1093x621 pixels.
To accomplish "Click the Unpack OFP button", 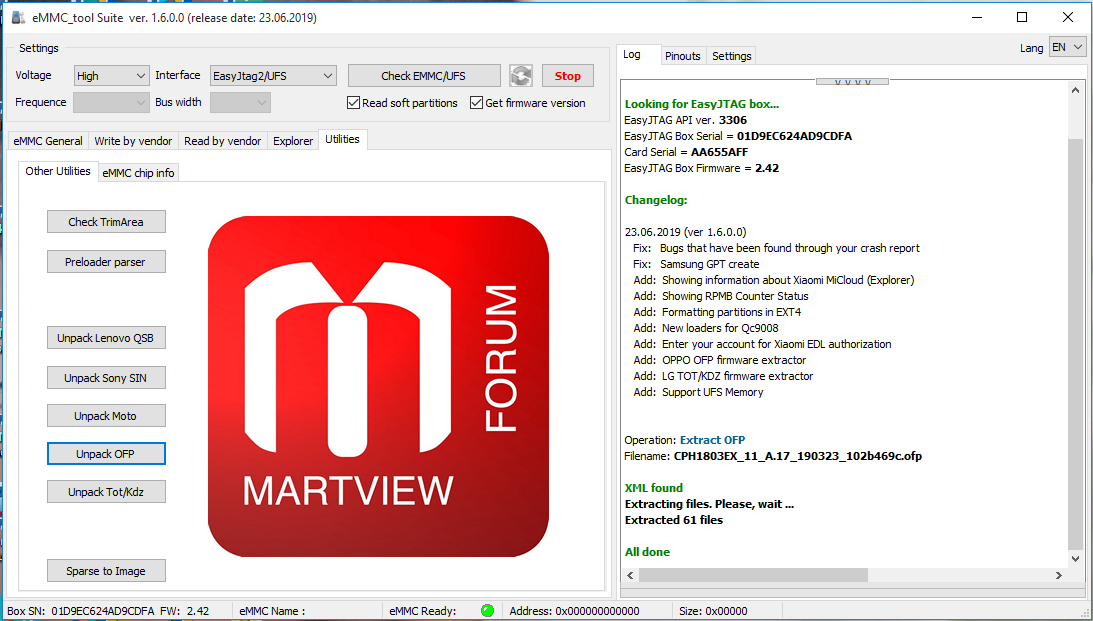I will pos(106,454).
